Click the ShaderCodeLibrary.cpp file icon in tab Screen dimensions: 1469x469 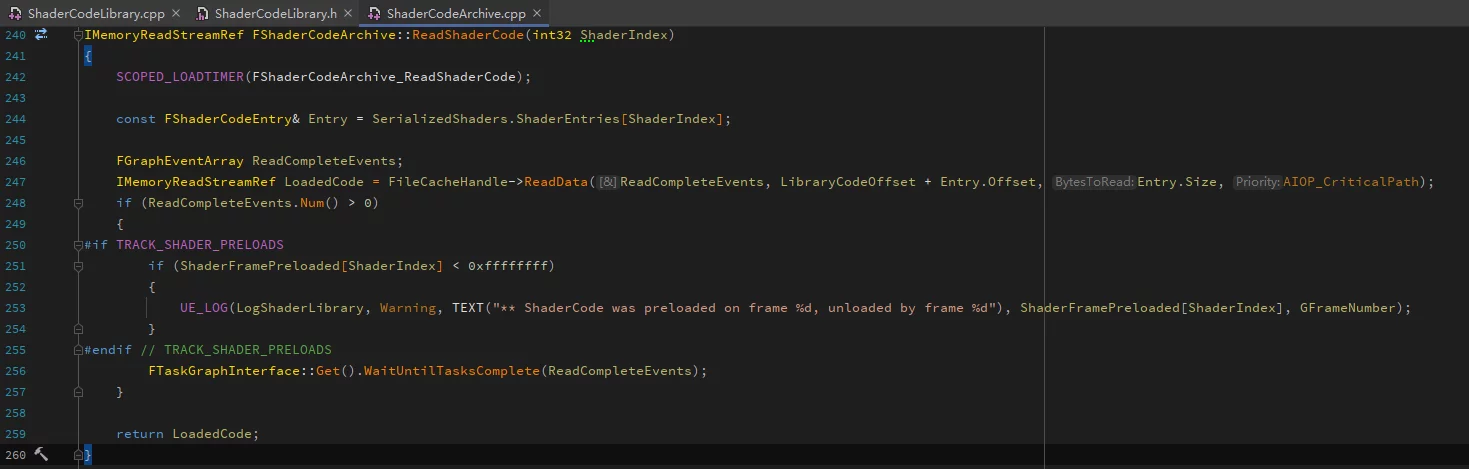(16, 14)
